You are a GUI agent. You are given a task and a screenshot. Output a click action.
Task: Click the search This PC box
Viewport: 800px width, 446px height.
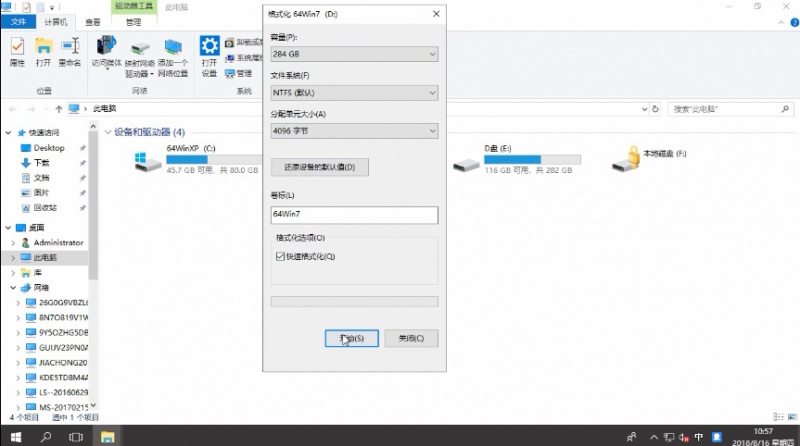(x=731, y=109)
